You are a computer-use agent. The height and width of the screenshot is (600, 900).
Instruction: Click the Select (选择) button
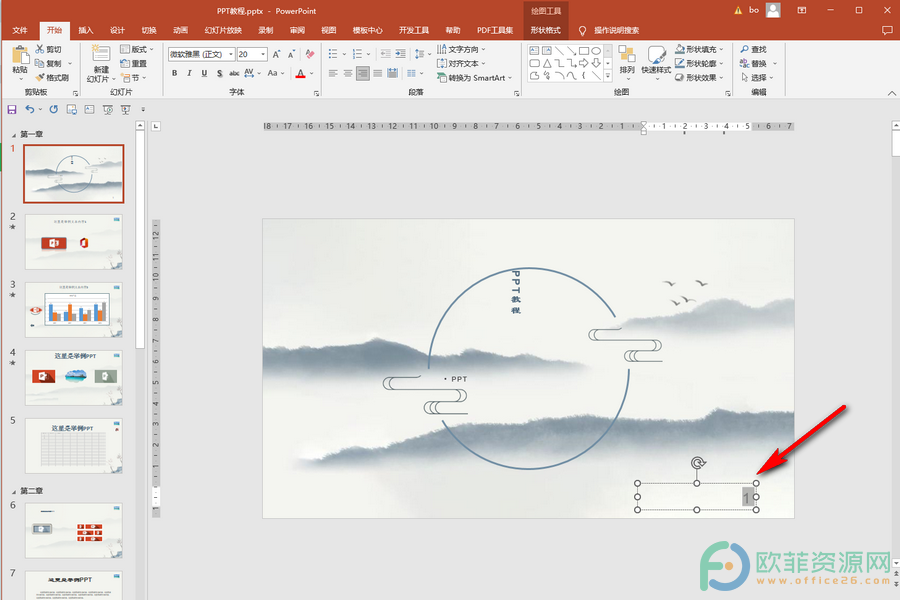tap(757, 78)
